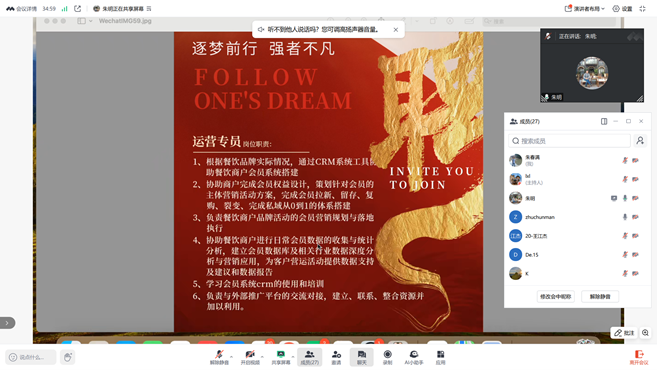
Task: Toggle 解除静音 in bottom toolbar
Action: tap(219, 357)
